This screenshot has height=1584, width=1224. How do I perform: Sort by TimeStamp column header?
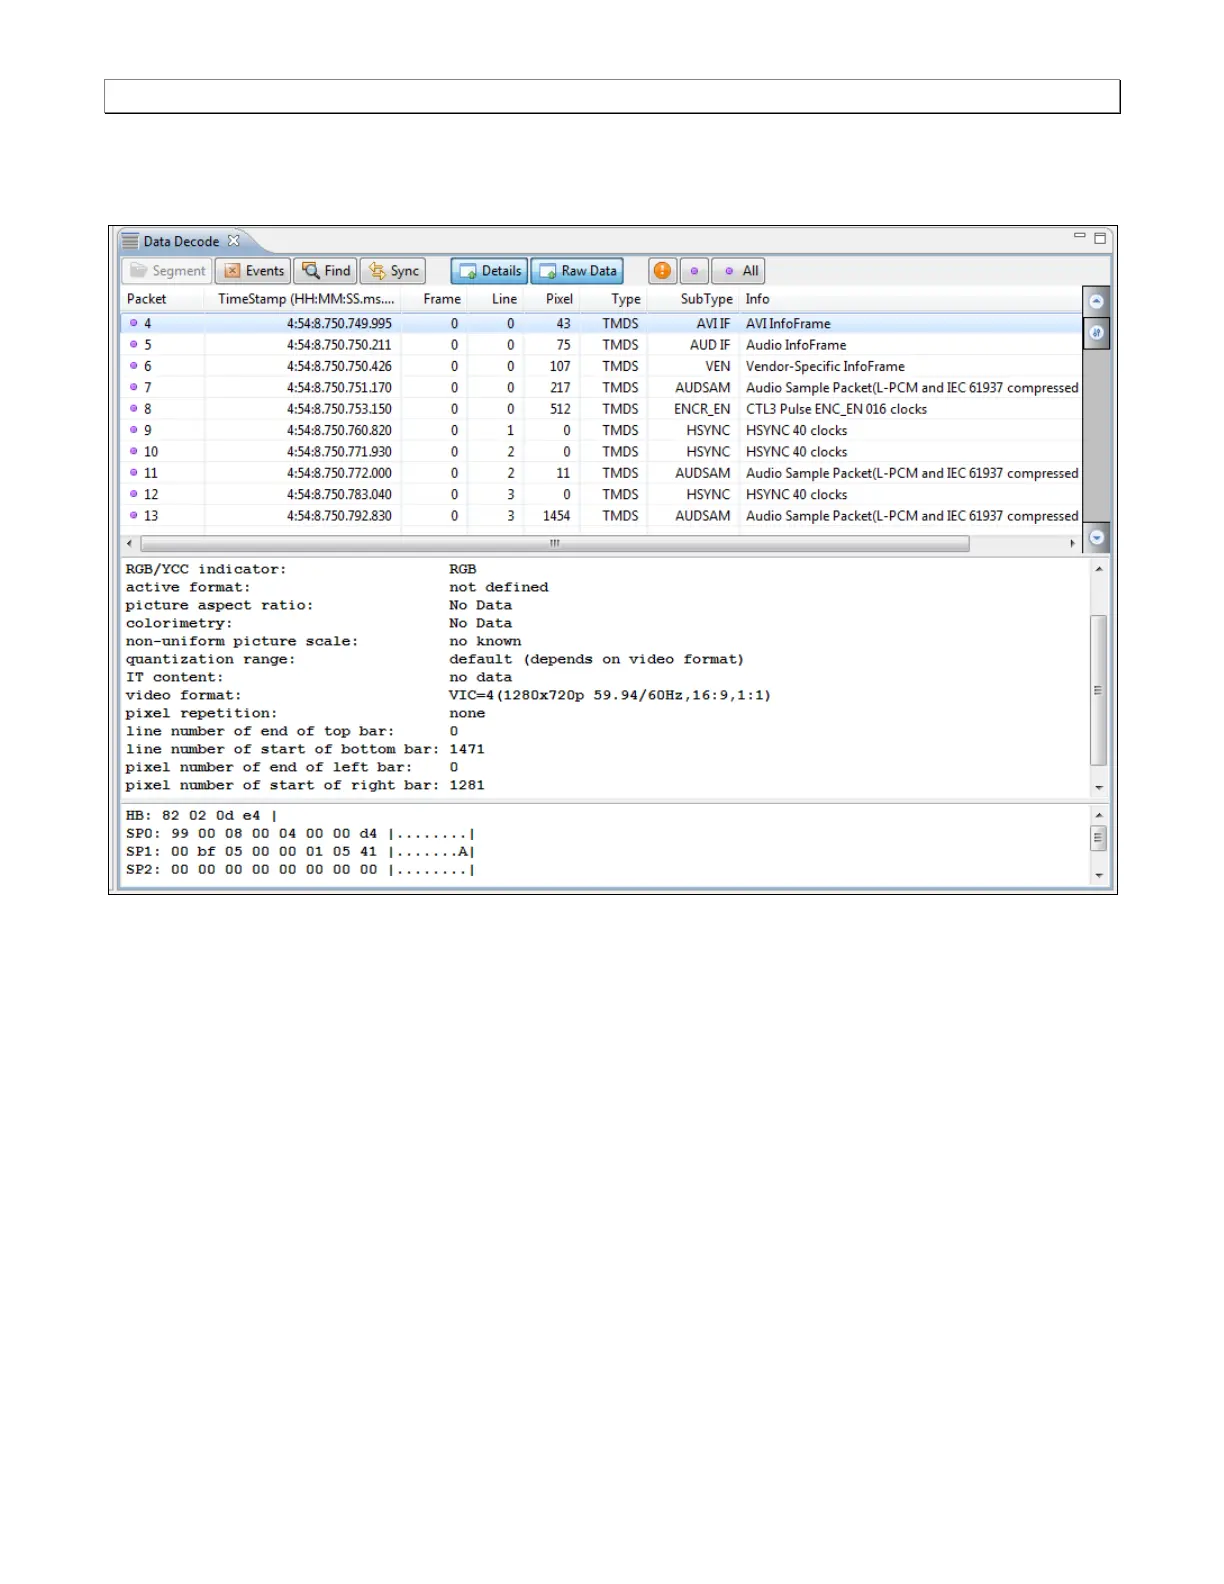306,299
